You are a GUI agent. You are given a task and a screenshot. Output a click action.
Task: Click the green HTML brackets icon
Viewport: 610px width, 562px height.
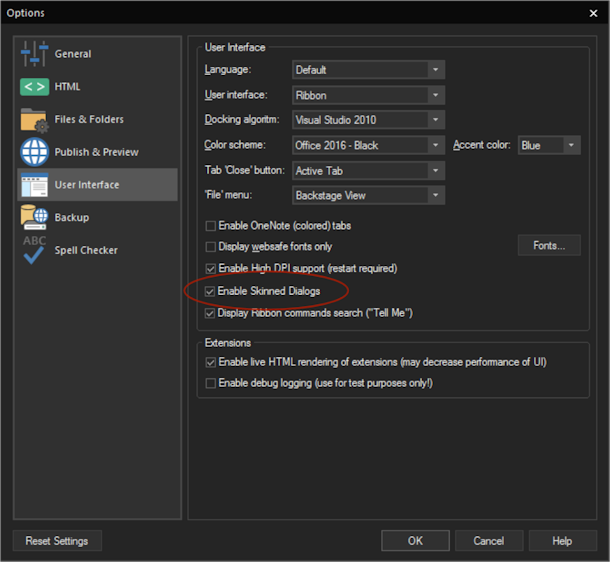(x=34, y=86)
